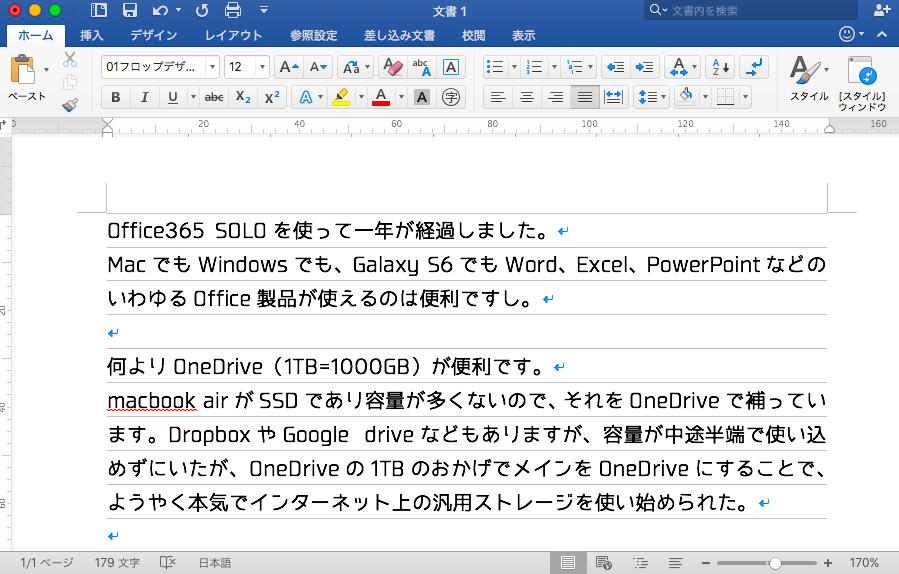Open the font name dropdown
The height and width of the screenshot is (574, 899).
(212, 67)
